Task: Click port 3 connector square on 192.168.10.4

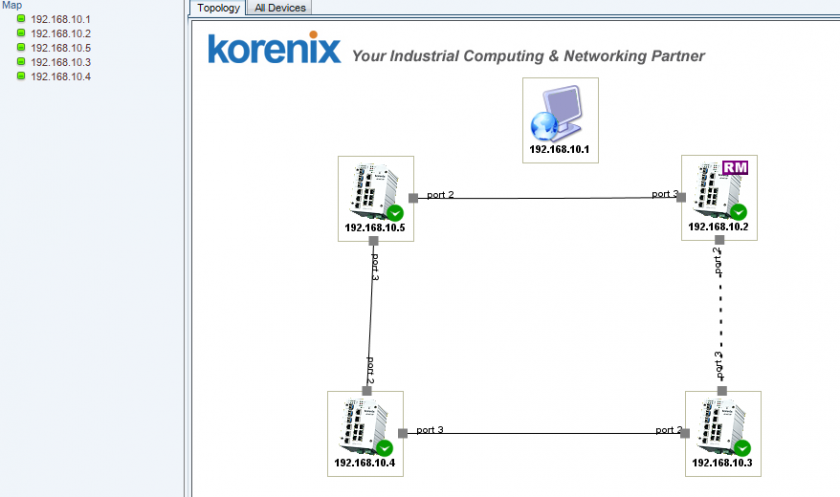Action: (x=403, y=433)
